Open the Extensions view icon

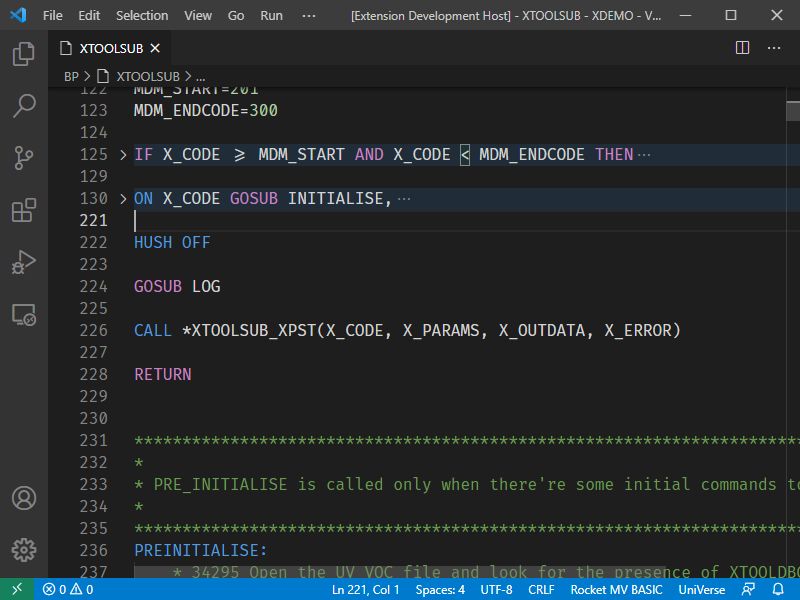click(x=23, y=210)
